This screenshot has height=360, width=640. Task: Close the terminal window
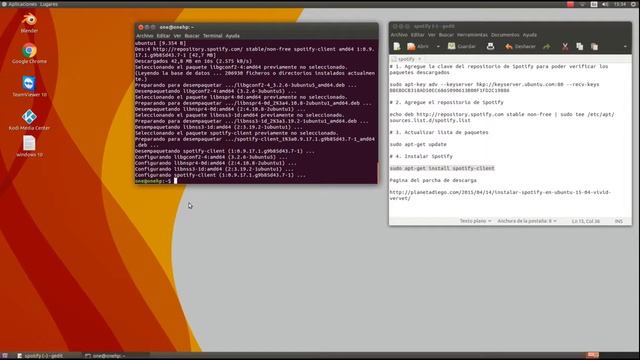click(x=141, y=27)
